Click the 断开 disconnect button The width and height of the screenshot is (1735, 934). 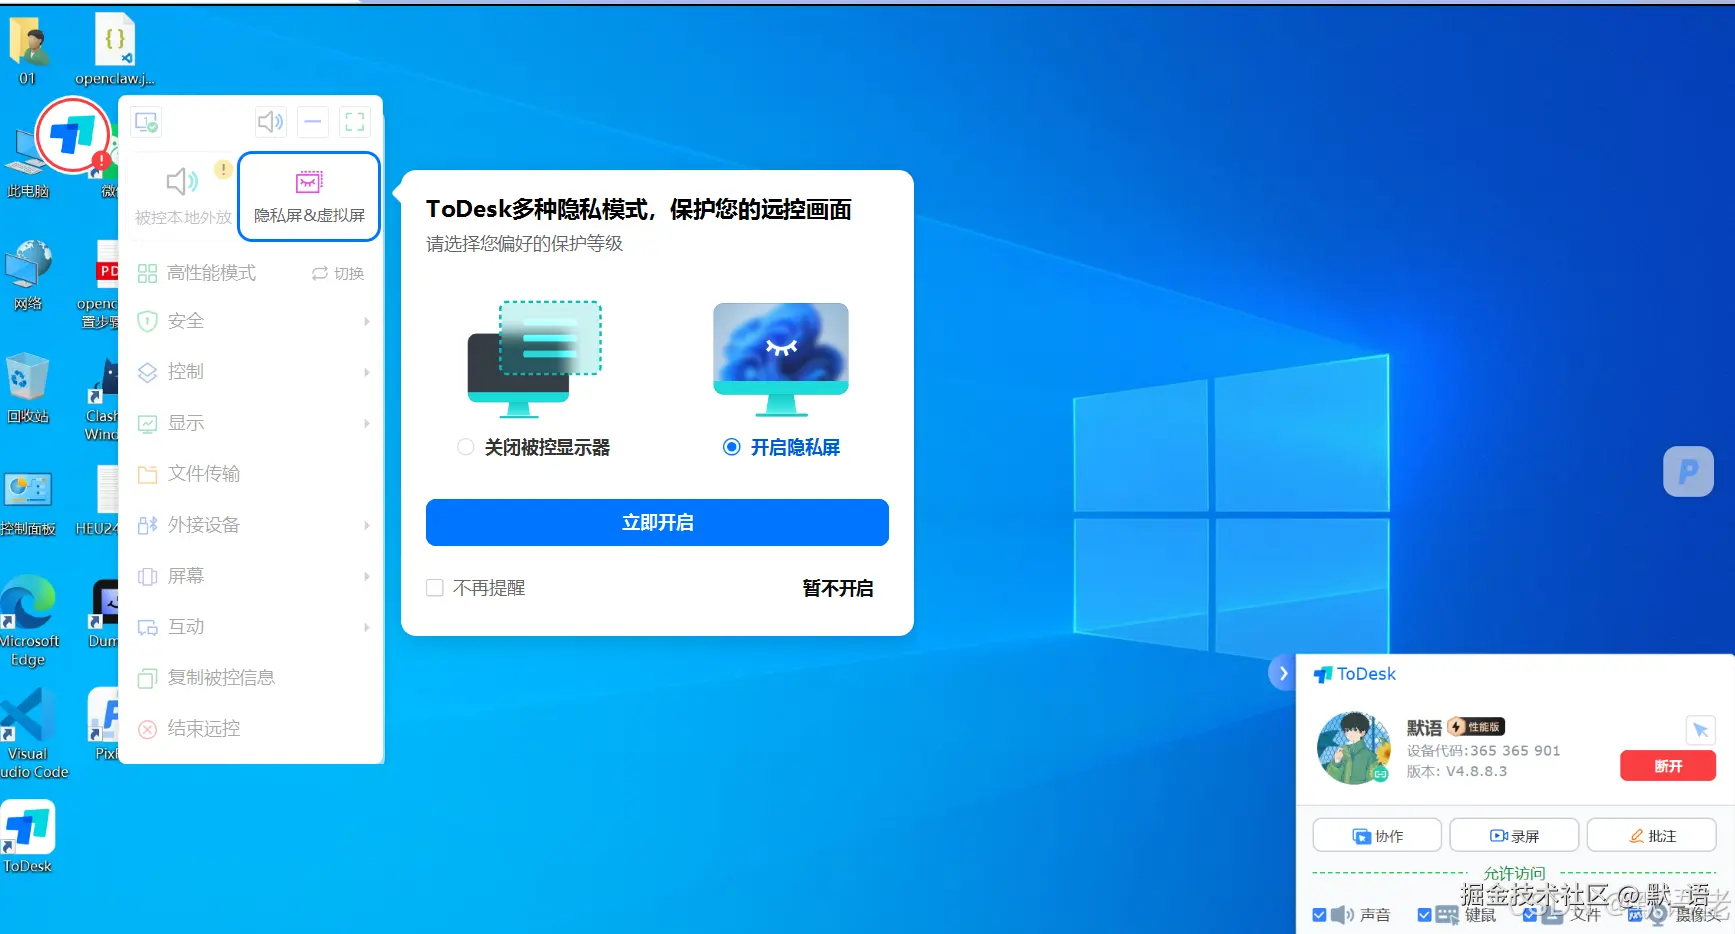coord(1668,766)
